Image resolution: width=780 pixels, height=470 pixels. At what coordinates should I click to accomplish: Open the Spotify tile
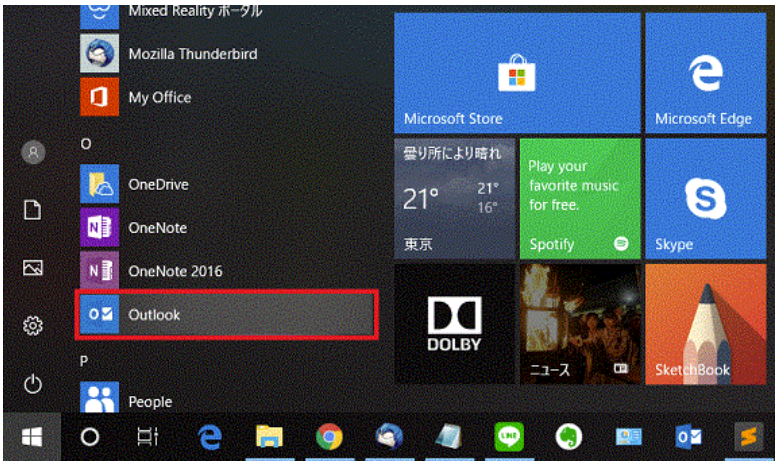pos(580,198)
